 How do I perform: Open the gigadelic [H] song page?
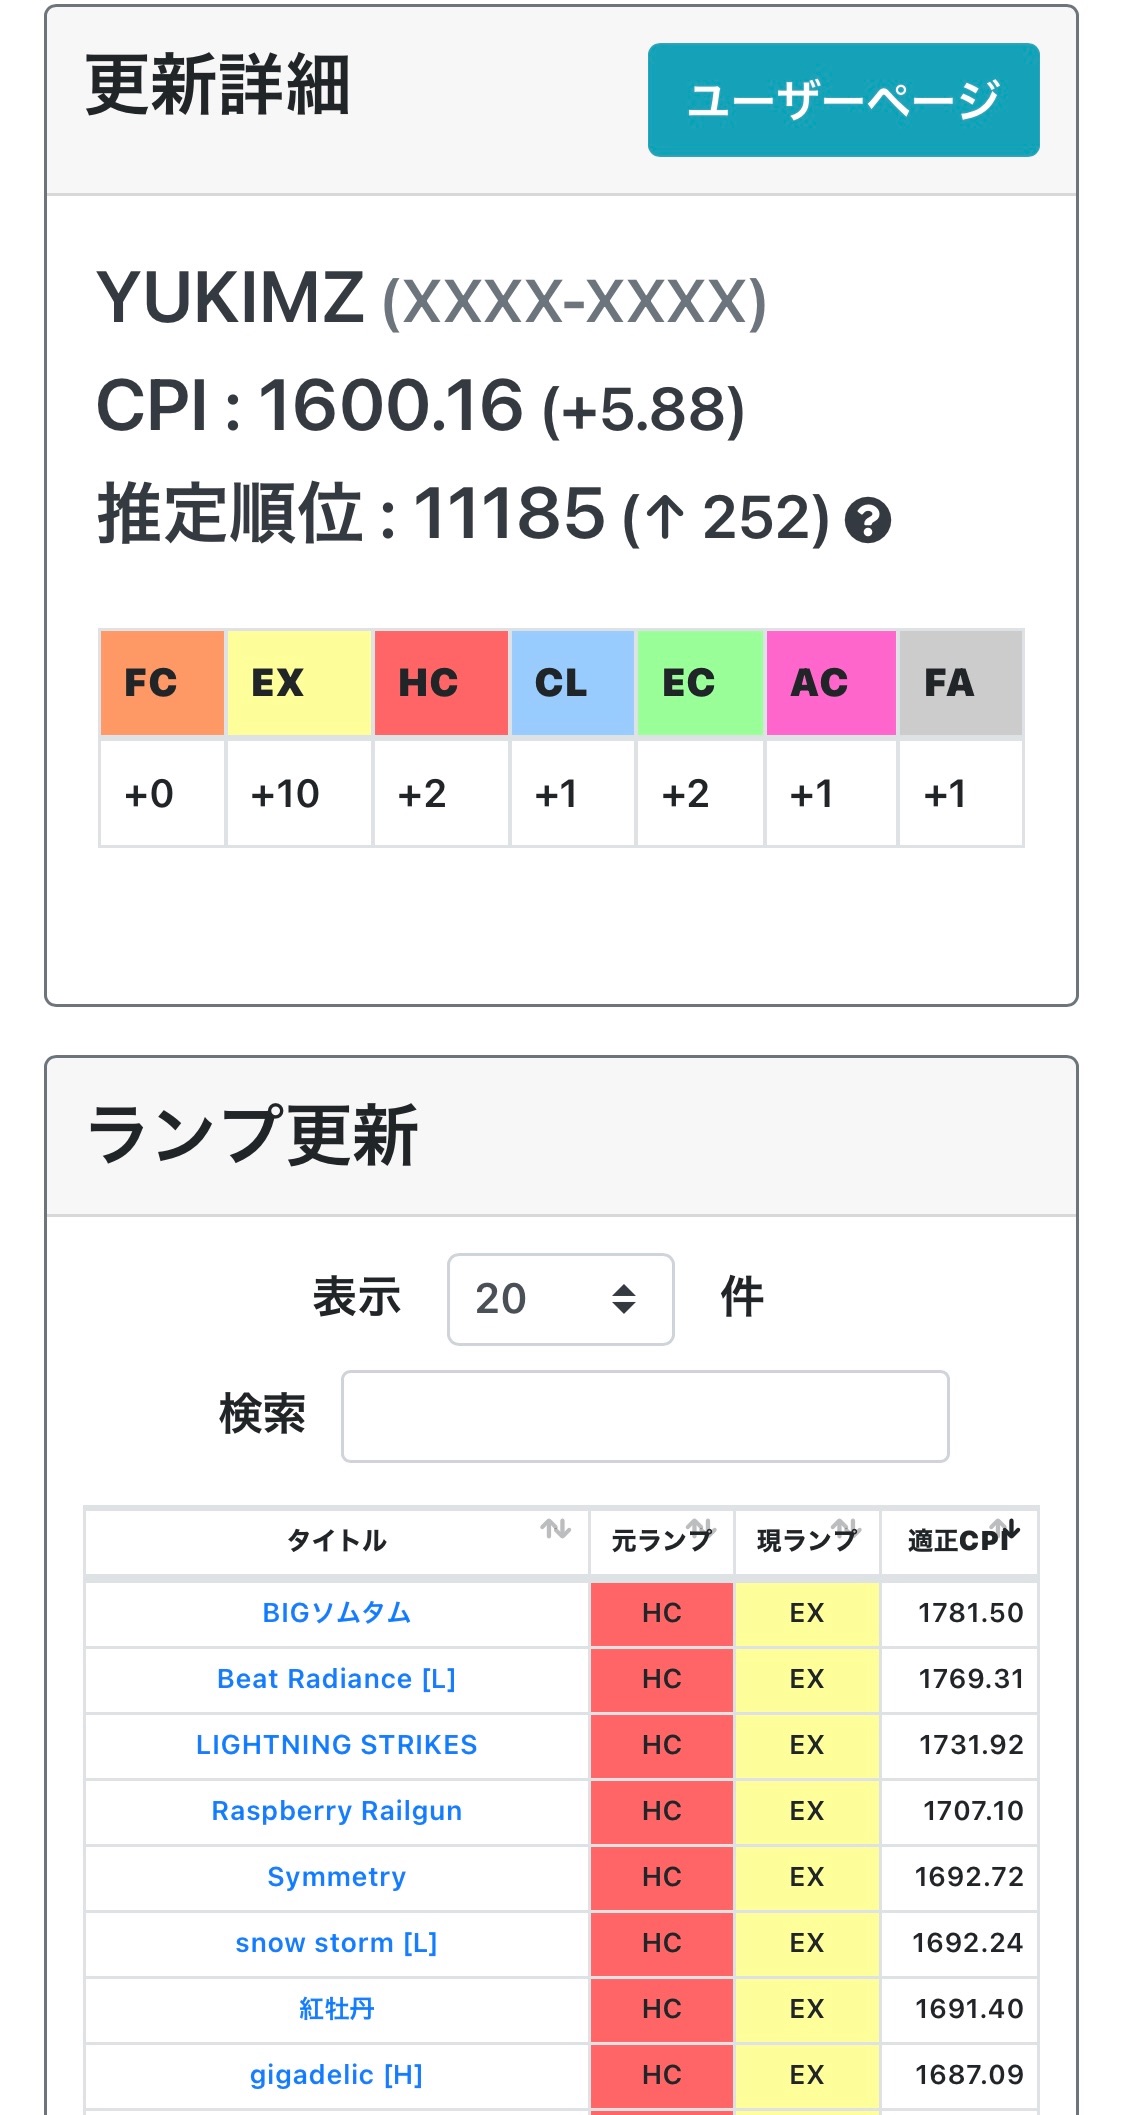(336, 2075)
